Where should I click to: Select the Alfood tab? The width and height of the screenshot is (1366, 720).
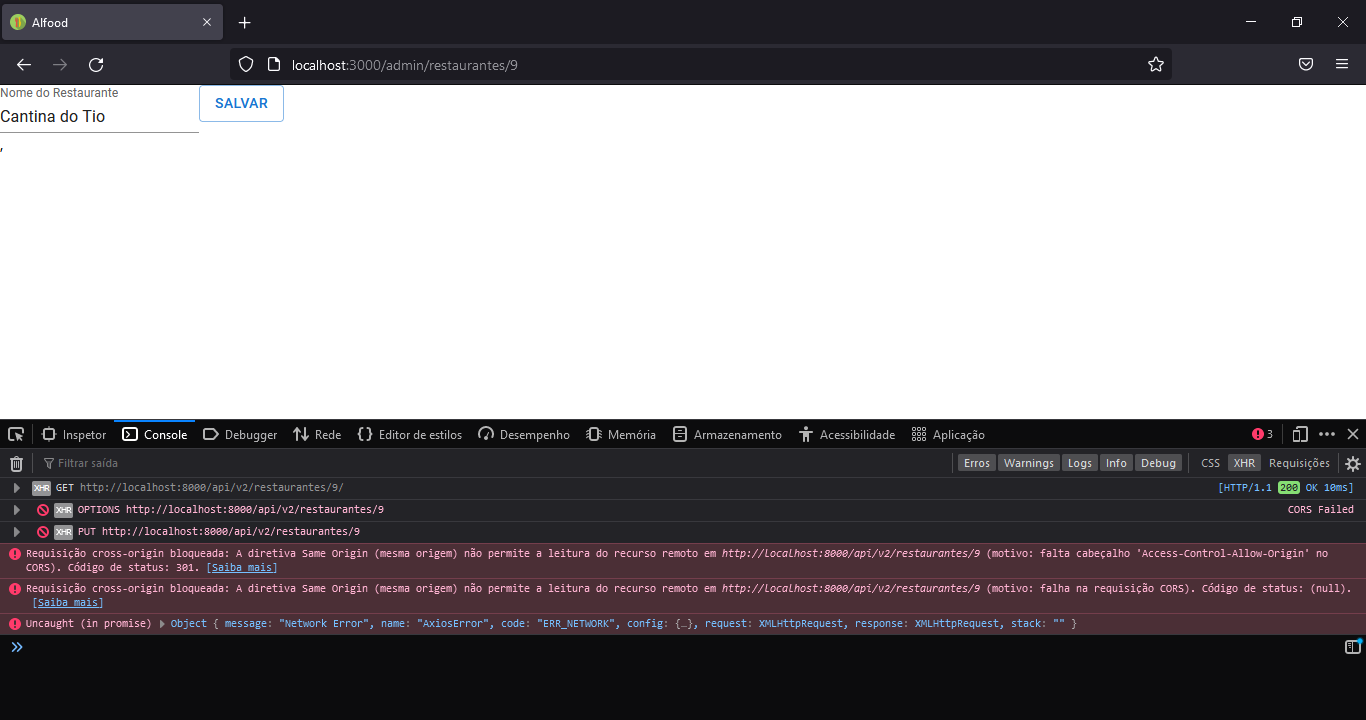point(112,22)
